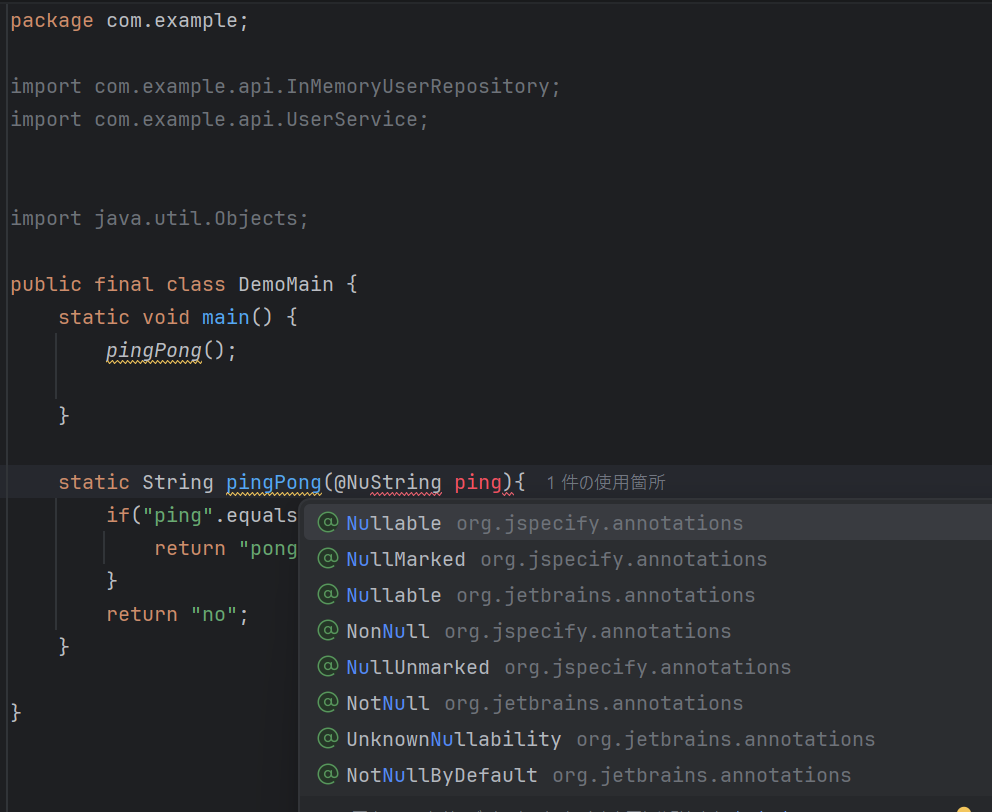
Task: Choose NotNullByDefault completion item
Action: (x=648, y=775)
